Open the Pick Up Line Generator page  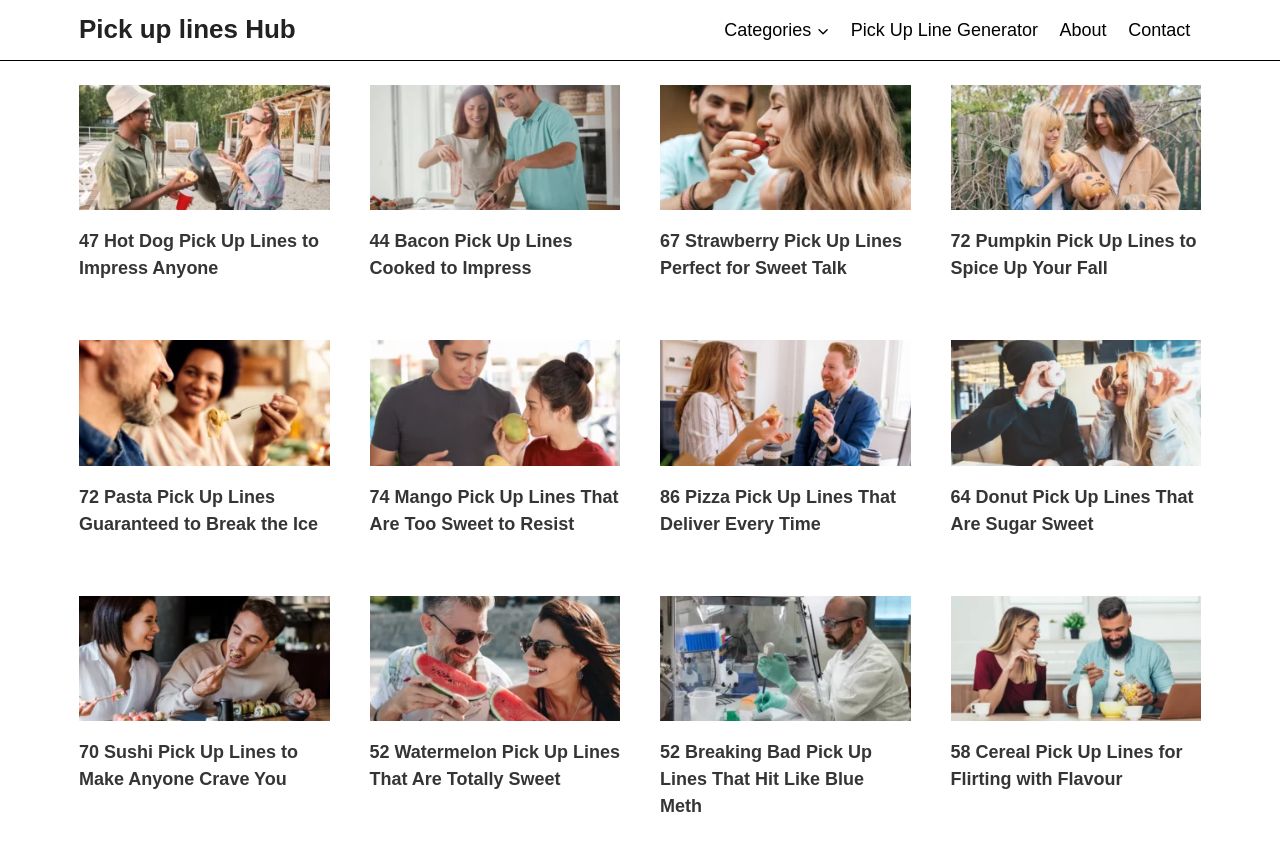point(944,30)
